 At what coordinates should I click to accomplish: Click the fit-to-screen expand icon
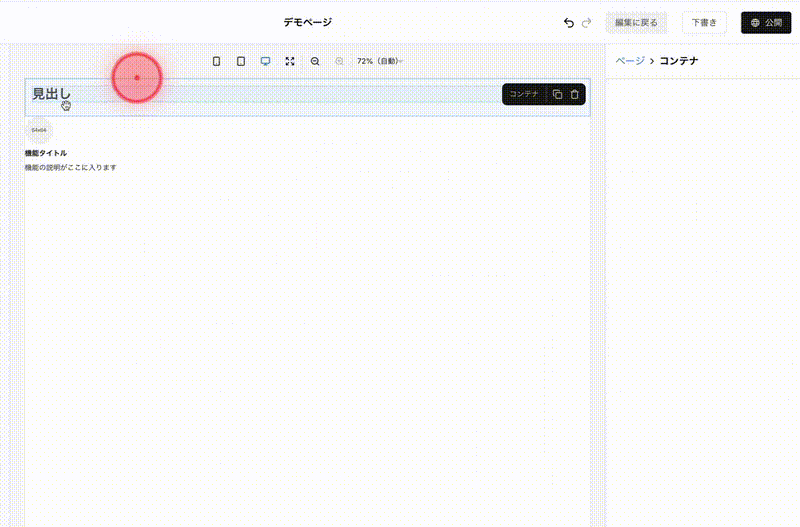290,61
